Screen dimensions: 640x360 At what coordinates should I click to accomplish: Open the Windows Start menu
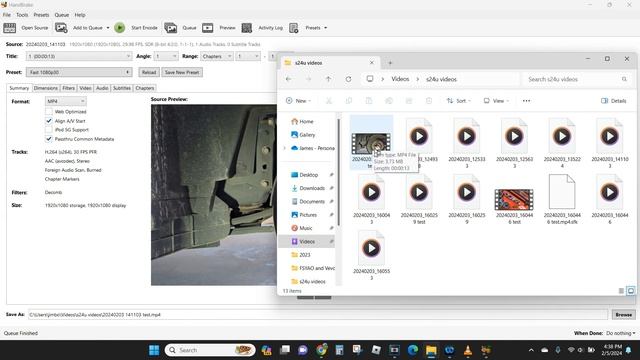pos(154,350)
